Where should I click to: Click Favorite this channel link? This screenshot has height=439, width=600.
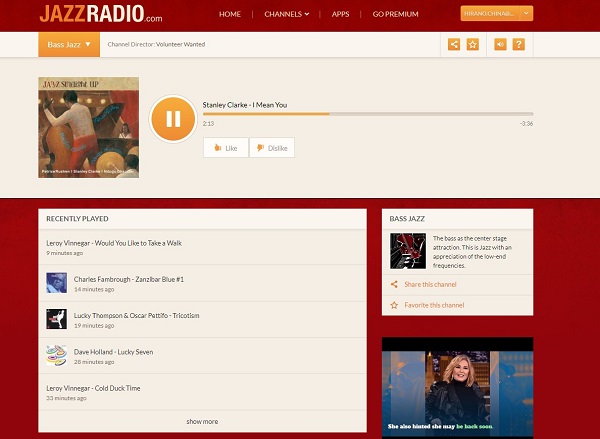pyautogui.click(x=434, y=305)
